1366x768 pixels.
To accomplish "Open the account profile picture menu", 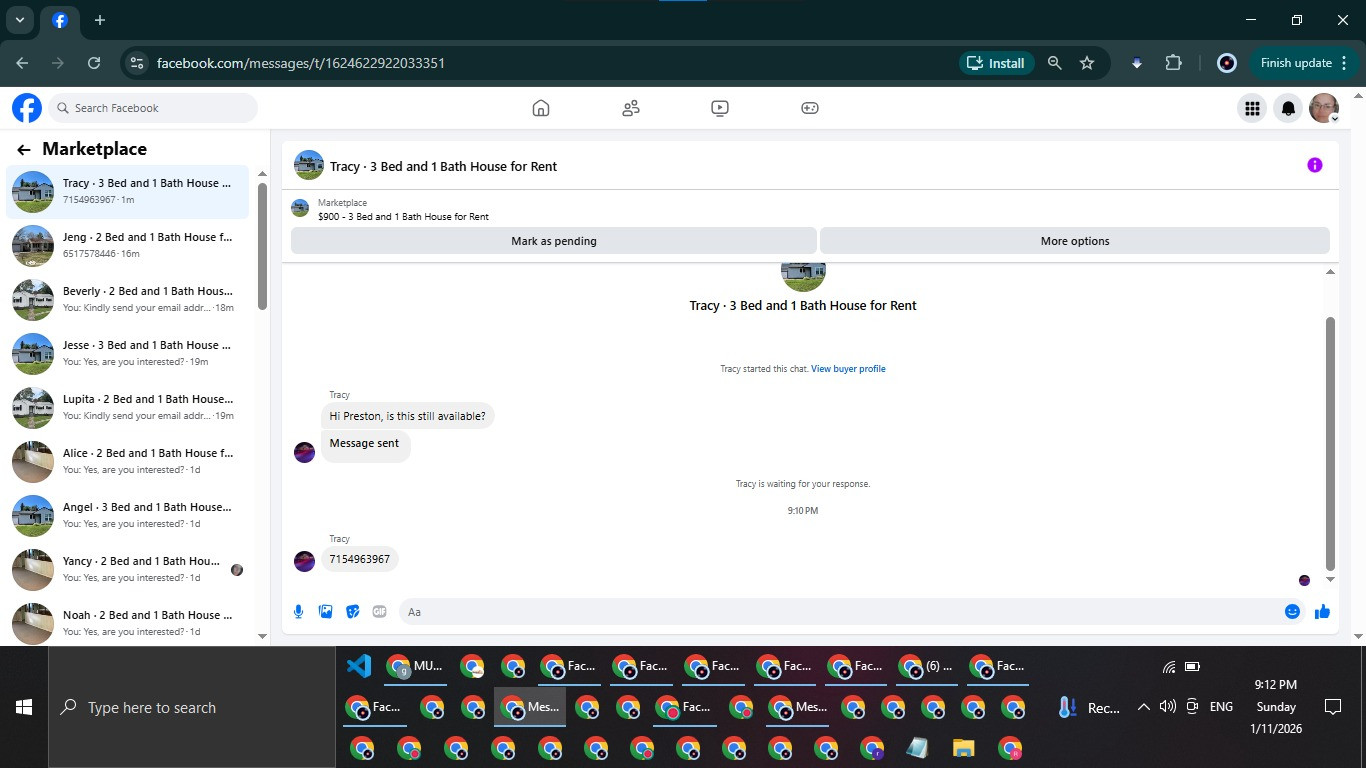I will 1324,108.
